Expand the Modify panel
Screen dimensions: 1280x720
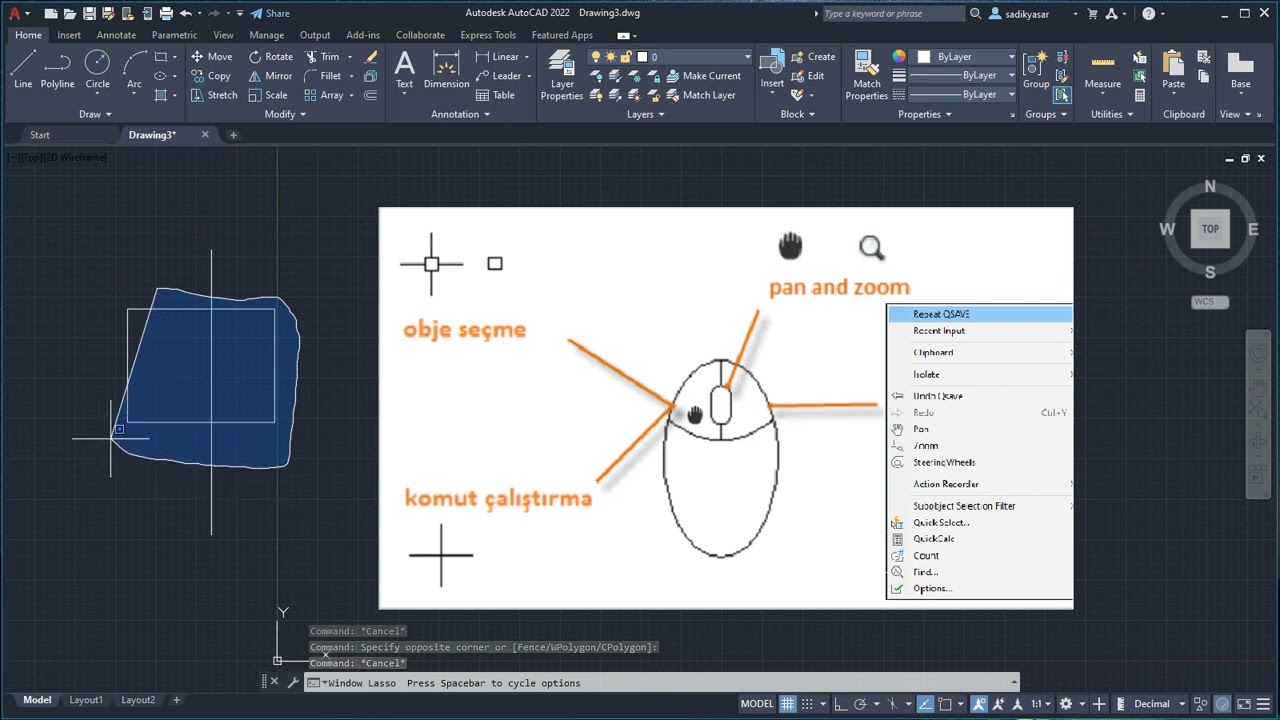point(285,114)
